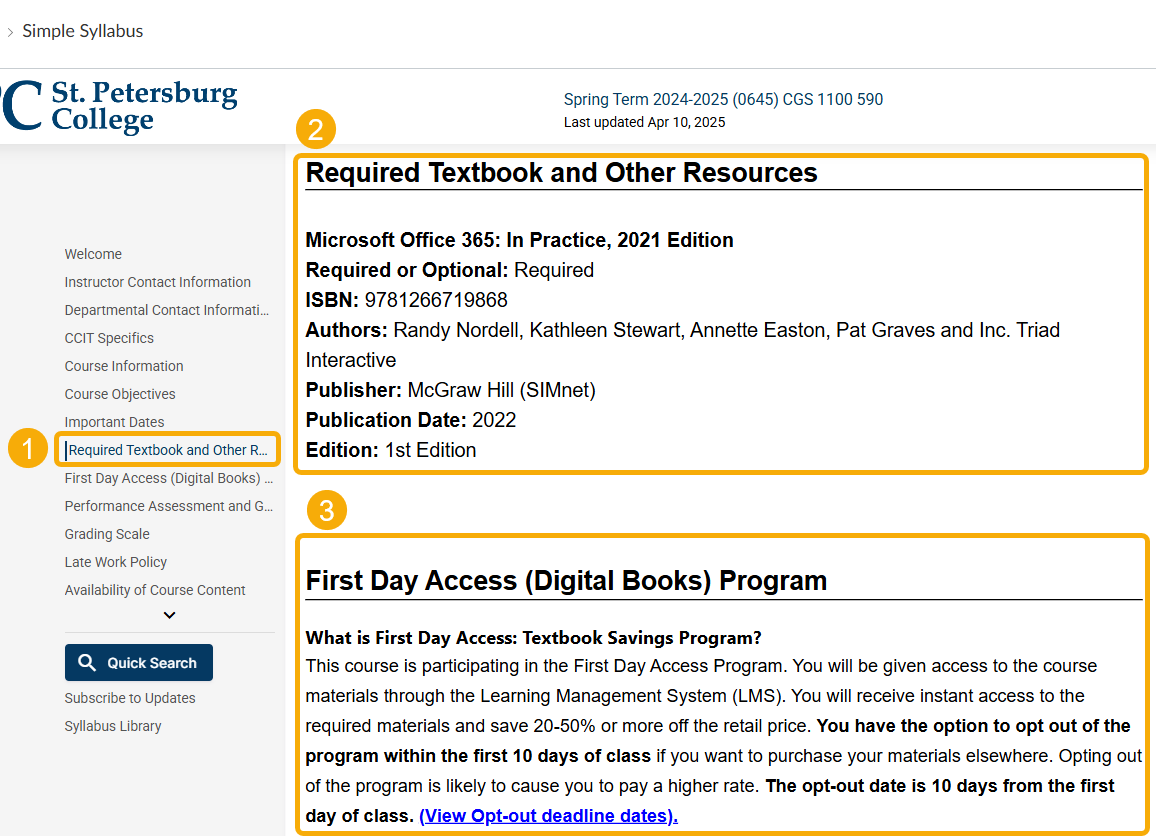Select the Welcome section in the sidebar
Viewport: 1156px width, 836px height.
pyautogui.click(x=93, y=254)
